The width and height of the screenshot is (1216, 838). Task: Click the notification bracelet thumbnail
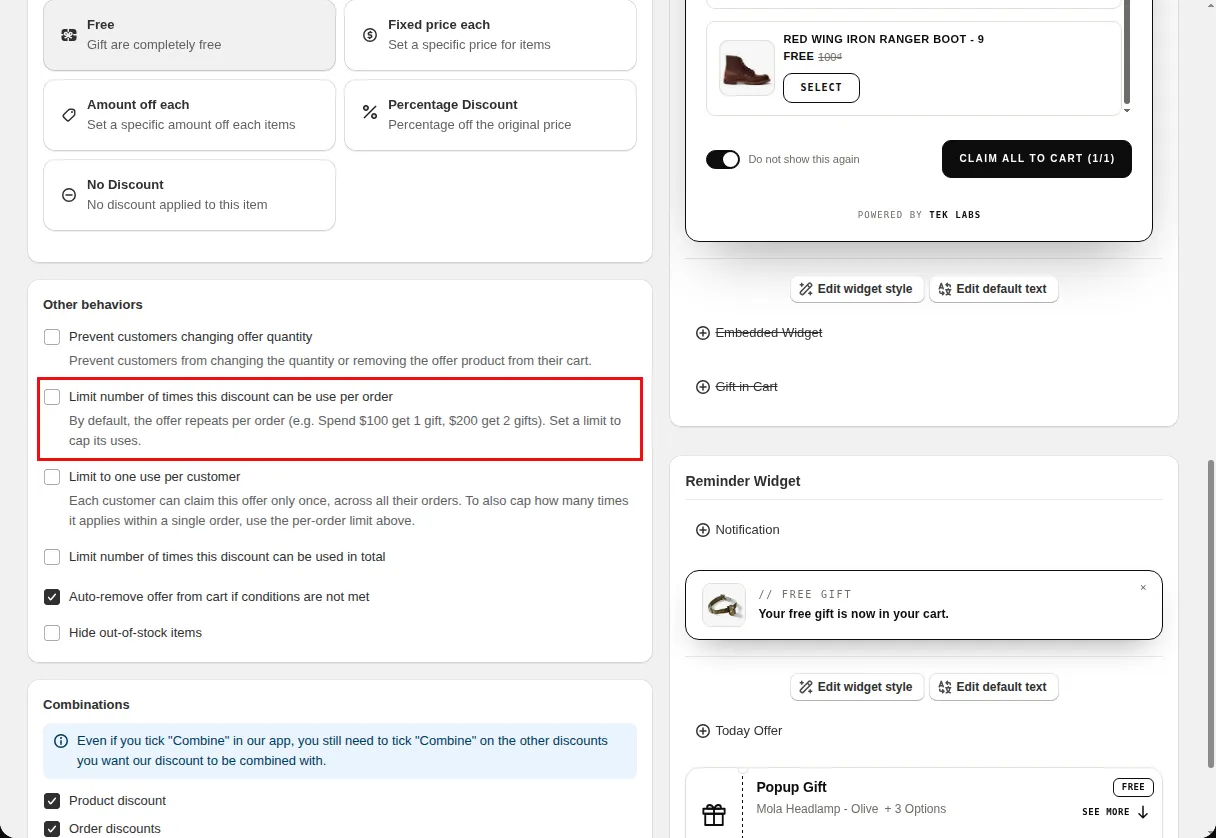(724, 605)
